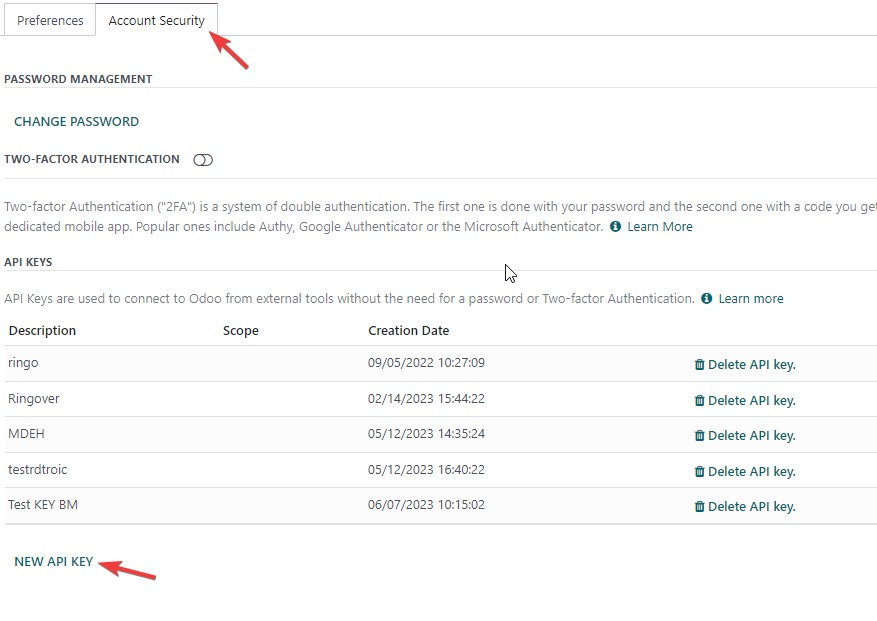Open the 2FA Learn More link

click(x=660, y=227)
